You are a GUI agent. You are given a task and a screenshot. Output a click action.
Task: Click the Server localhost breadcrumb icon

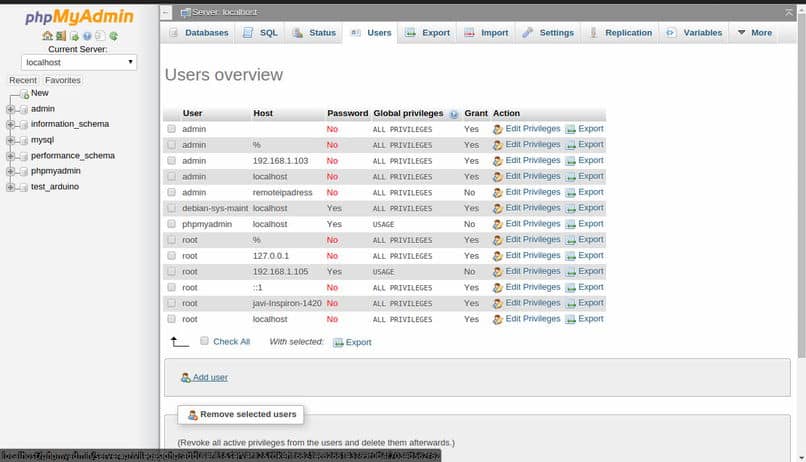coord(185,12)
